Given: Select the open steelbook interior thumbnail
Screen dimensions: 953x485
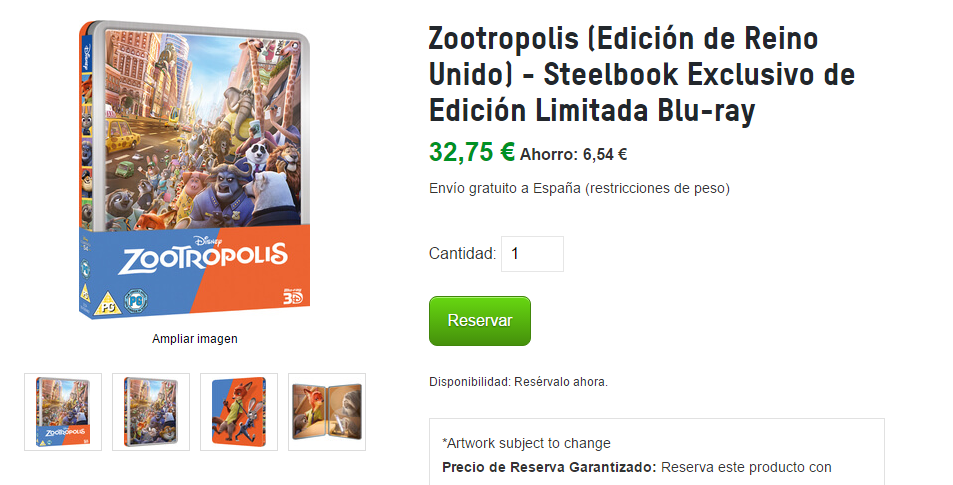Looking at the screenshot, I should [x=327, y=411].
